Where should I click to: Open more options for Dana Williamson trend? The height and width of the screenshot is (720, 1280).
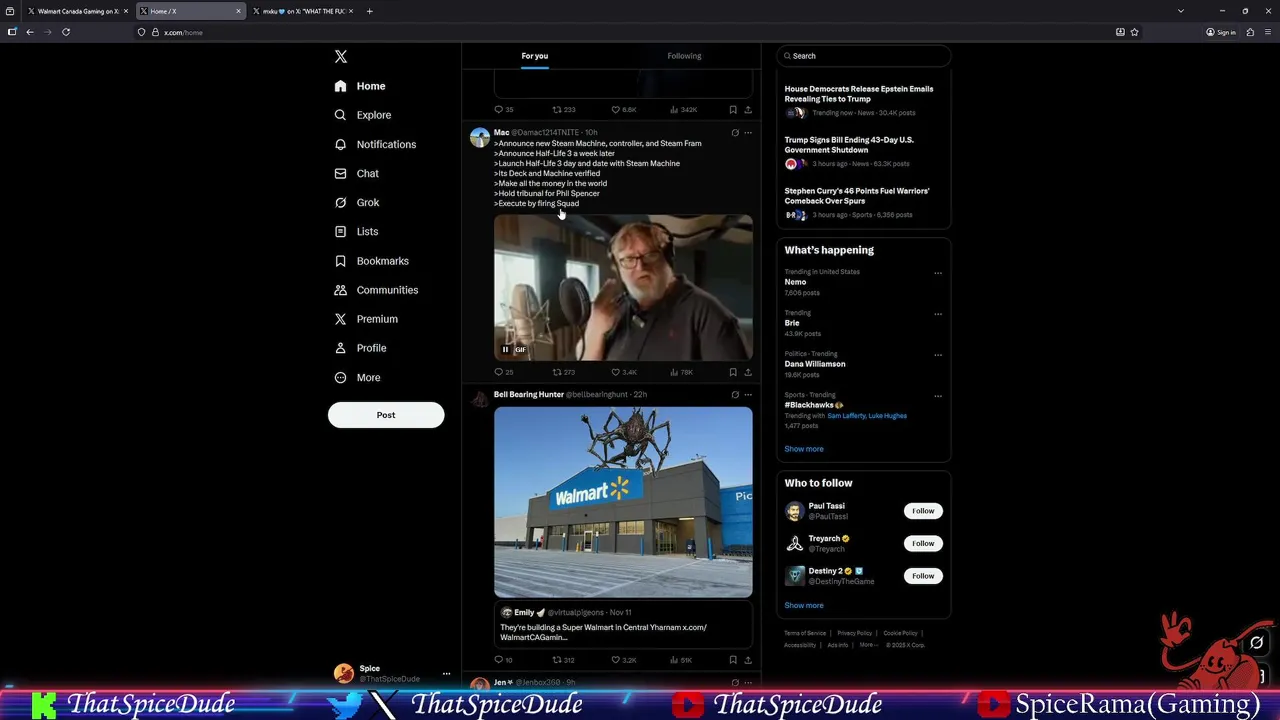pyautogui.click(x=937, y=355)
